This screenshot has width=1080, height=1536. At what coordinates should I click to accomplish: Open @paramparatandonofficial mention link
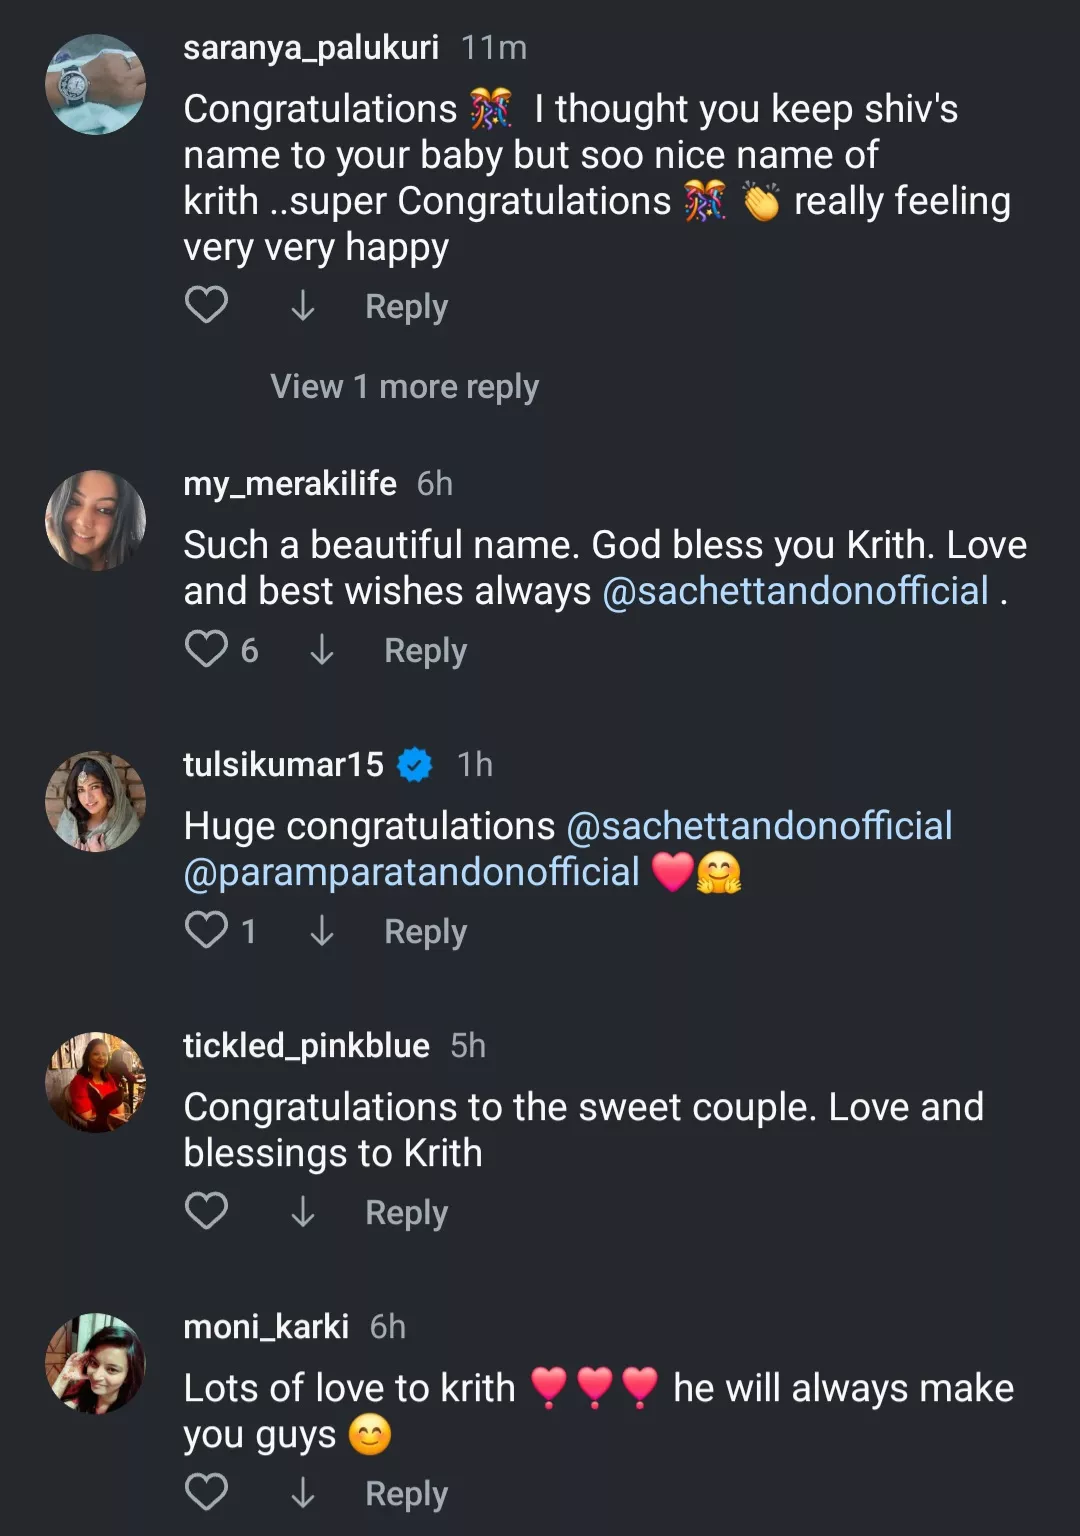tap(412, 872)
